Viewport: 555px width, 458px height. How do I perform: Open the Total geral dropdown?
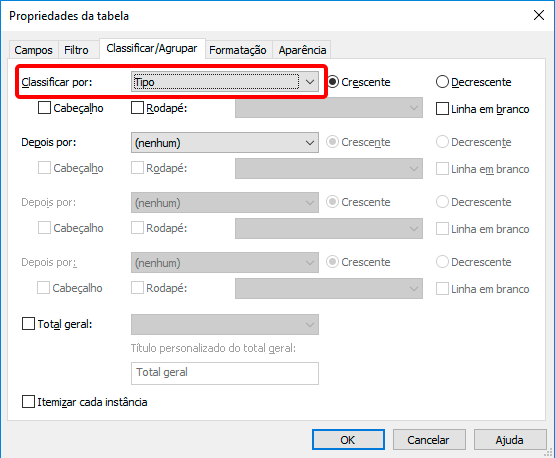pyautogui.click(x=225, y=324)
